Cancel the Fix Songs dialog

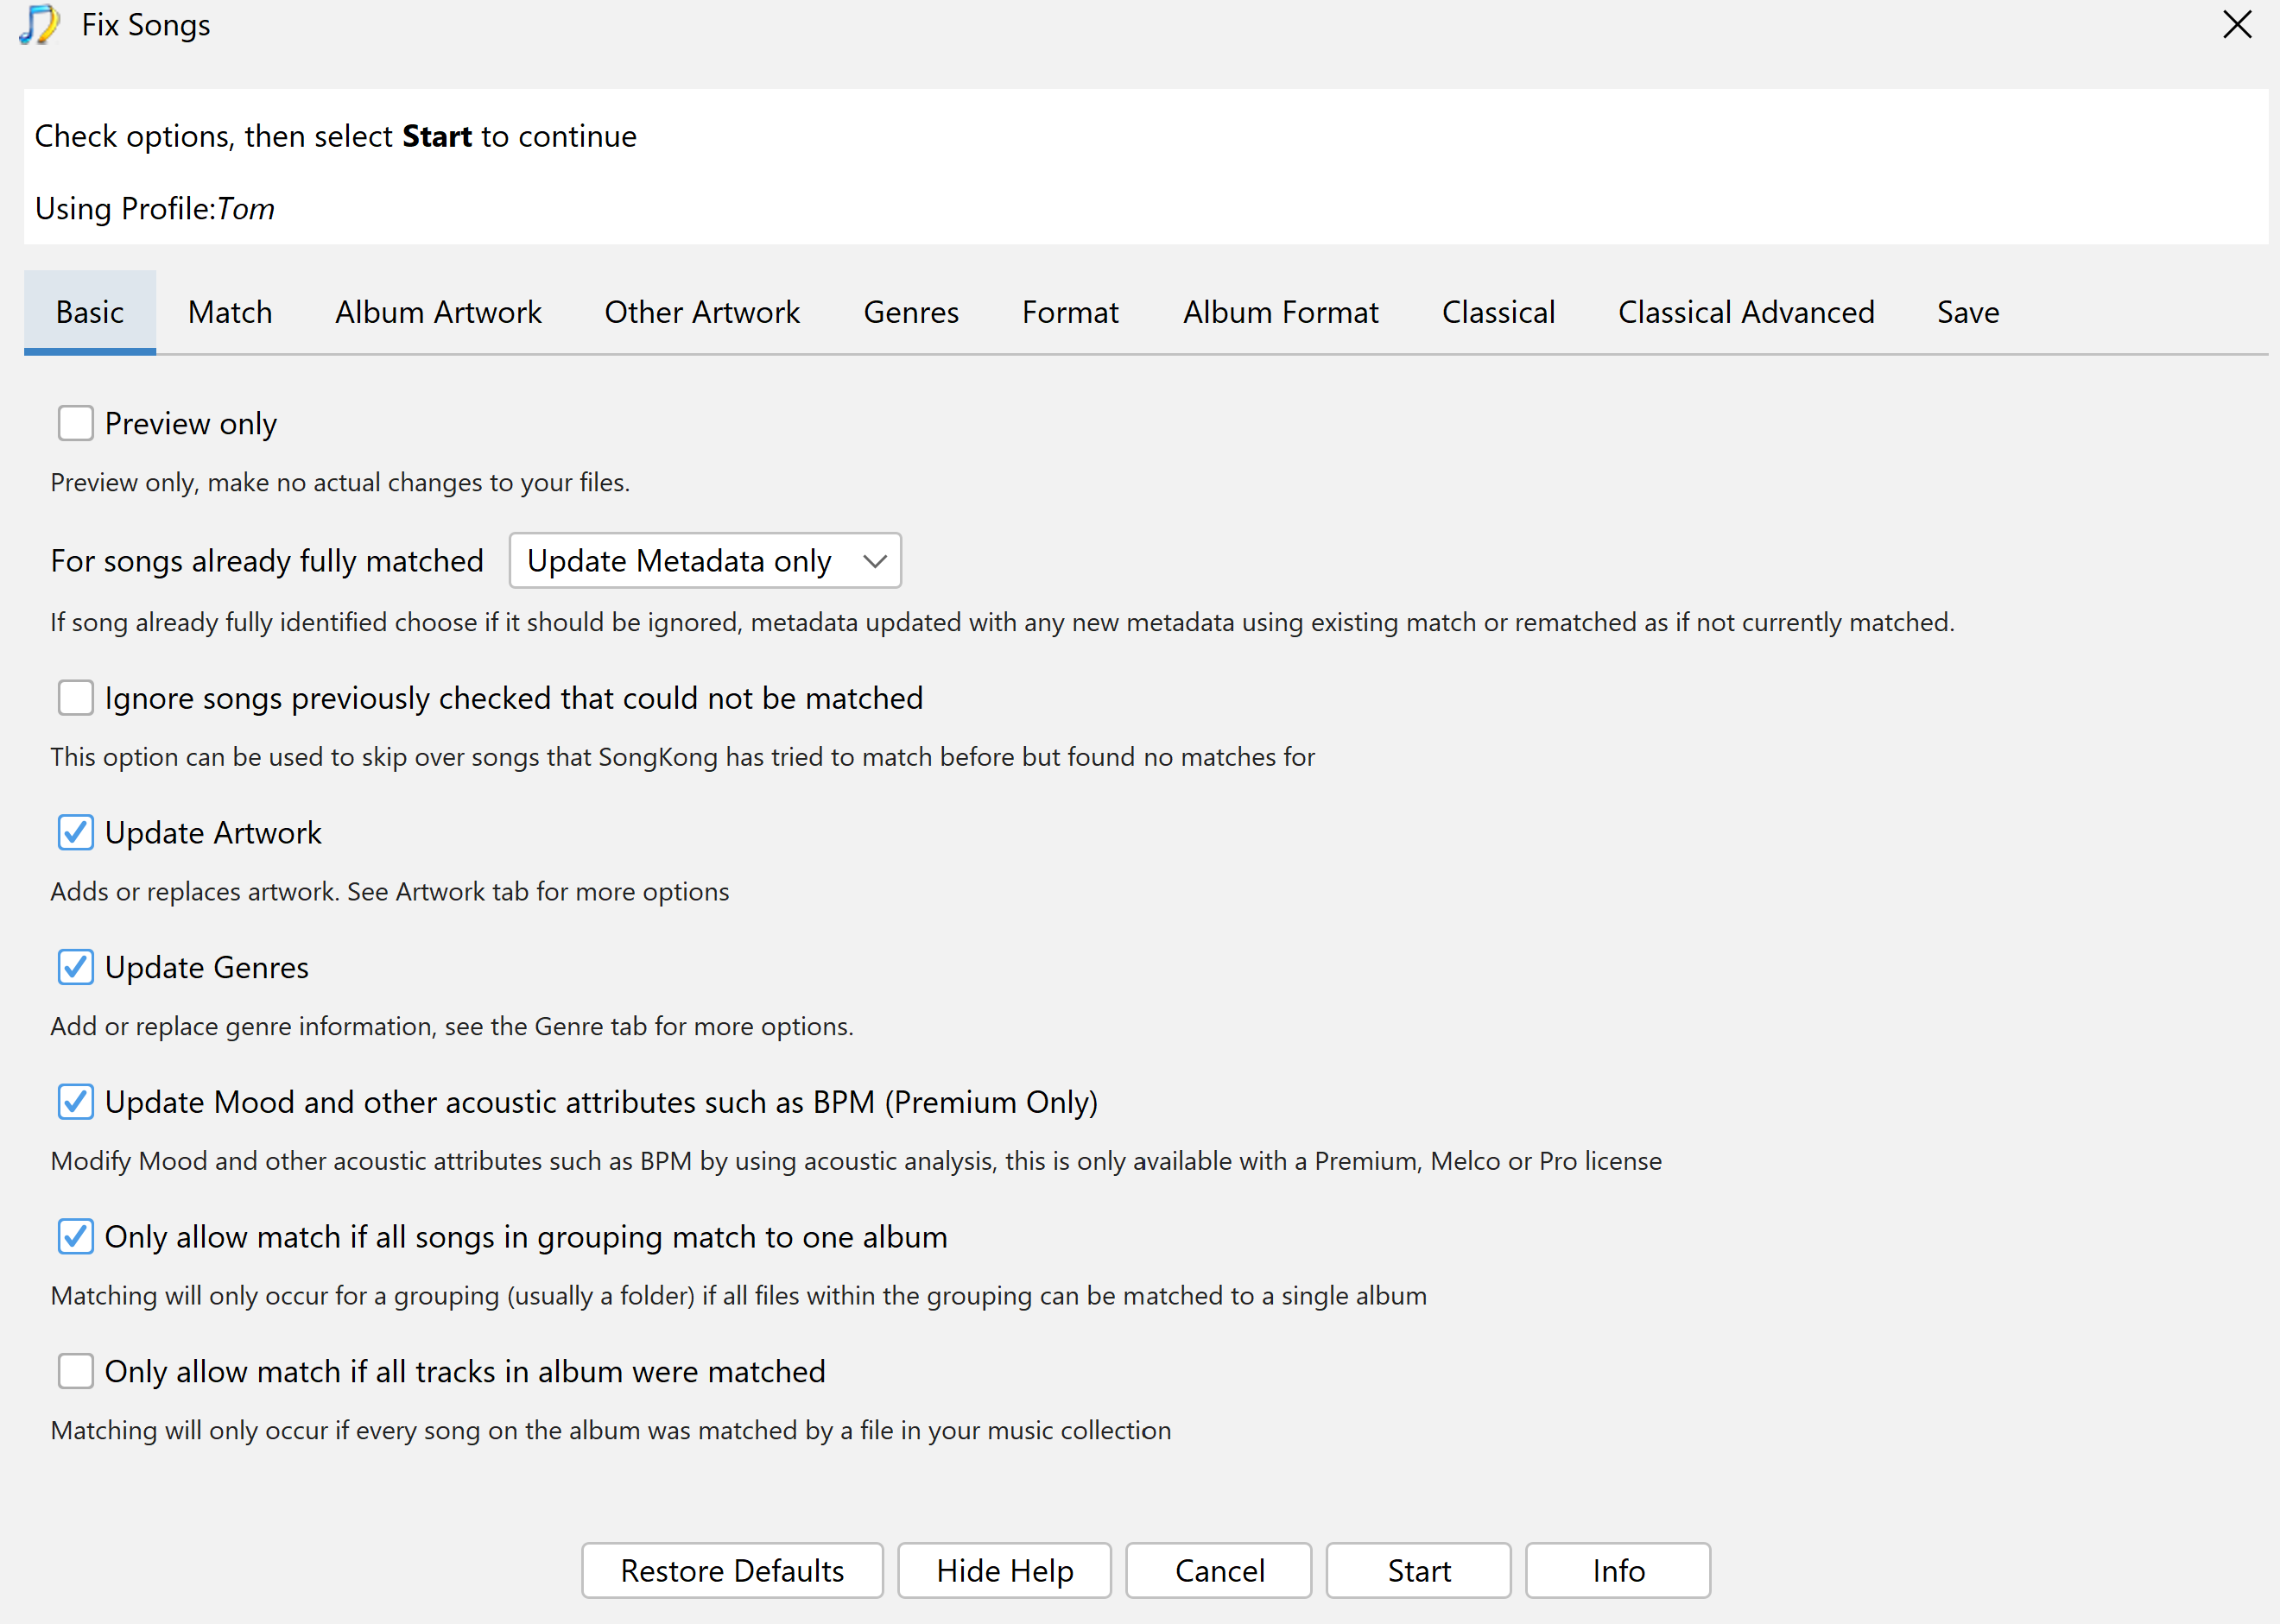(x=1219, y=1570)
